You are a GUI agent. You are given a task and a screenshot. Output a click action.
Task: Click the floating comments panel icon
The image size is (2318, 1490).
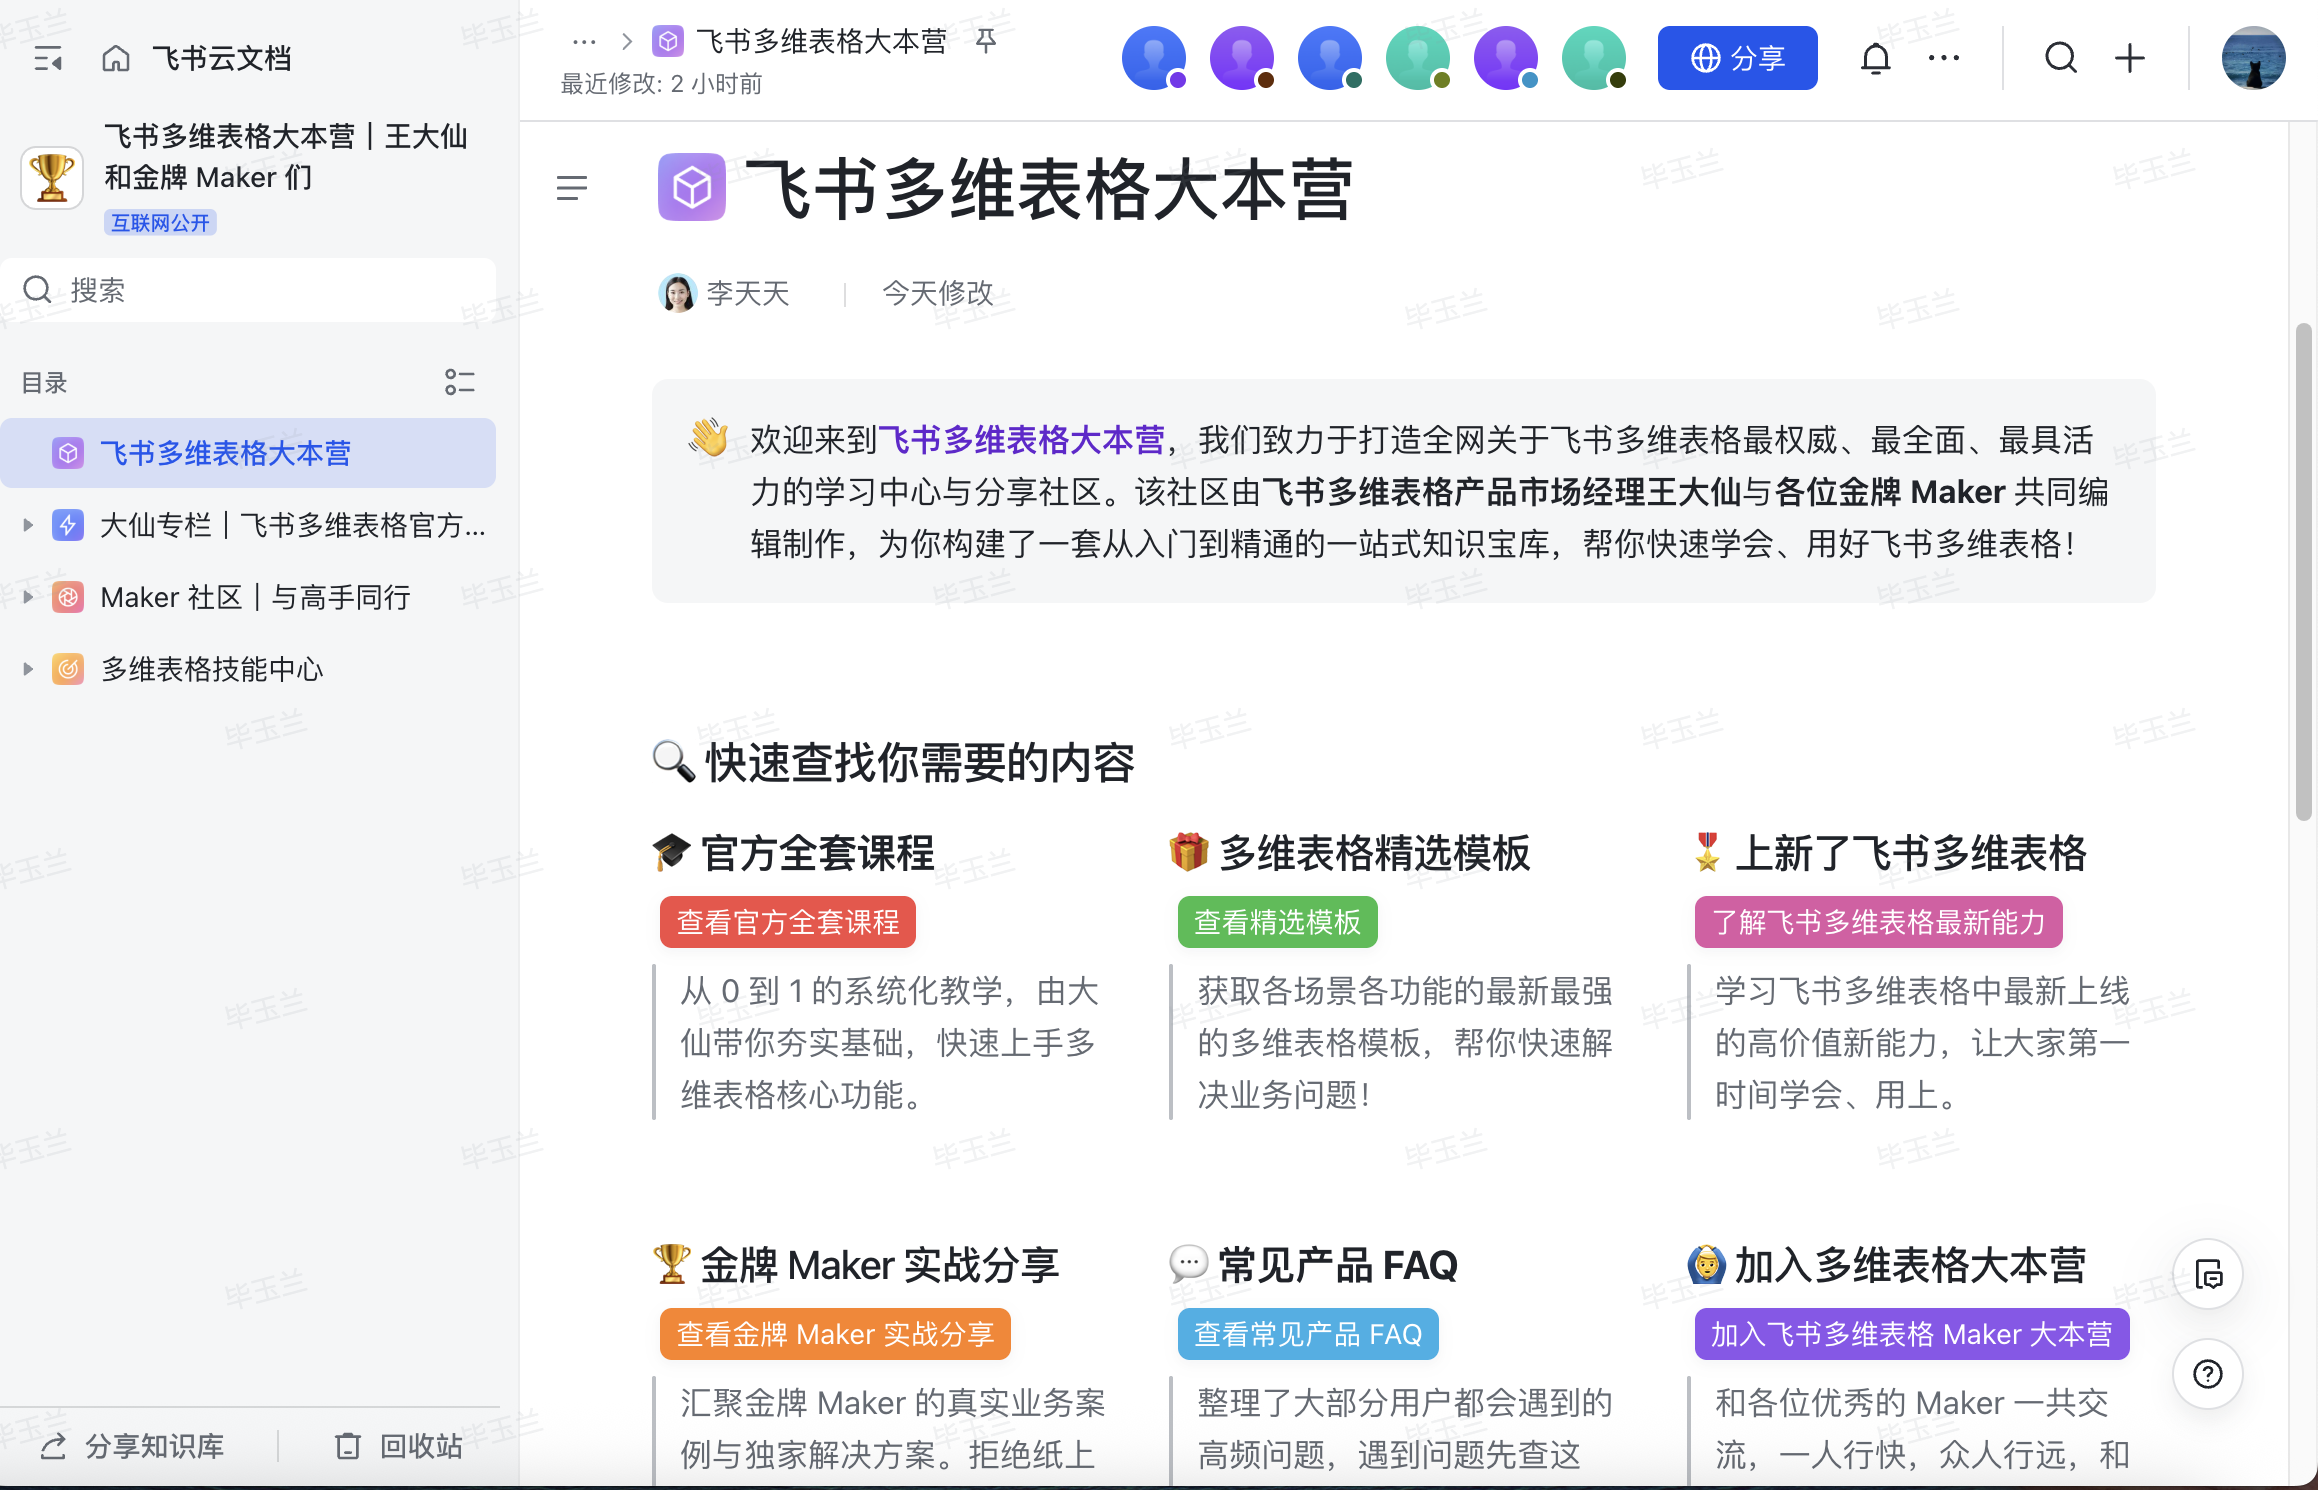point(2207,1275)
